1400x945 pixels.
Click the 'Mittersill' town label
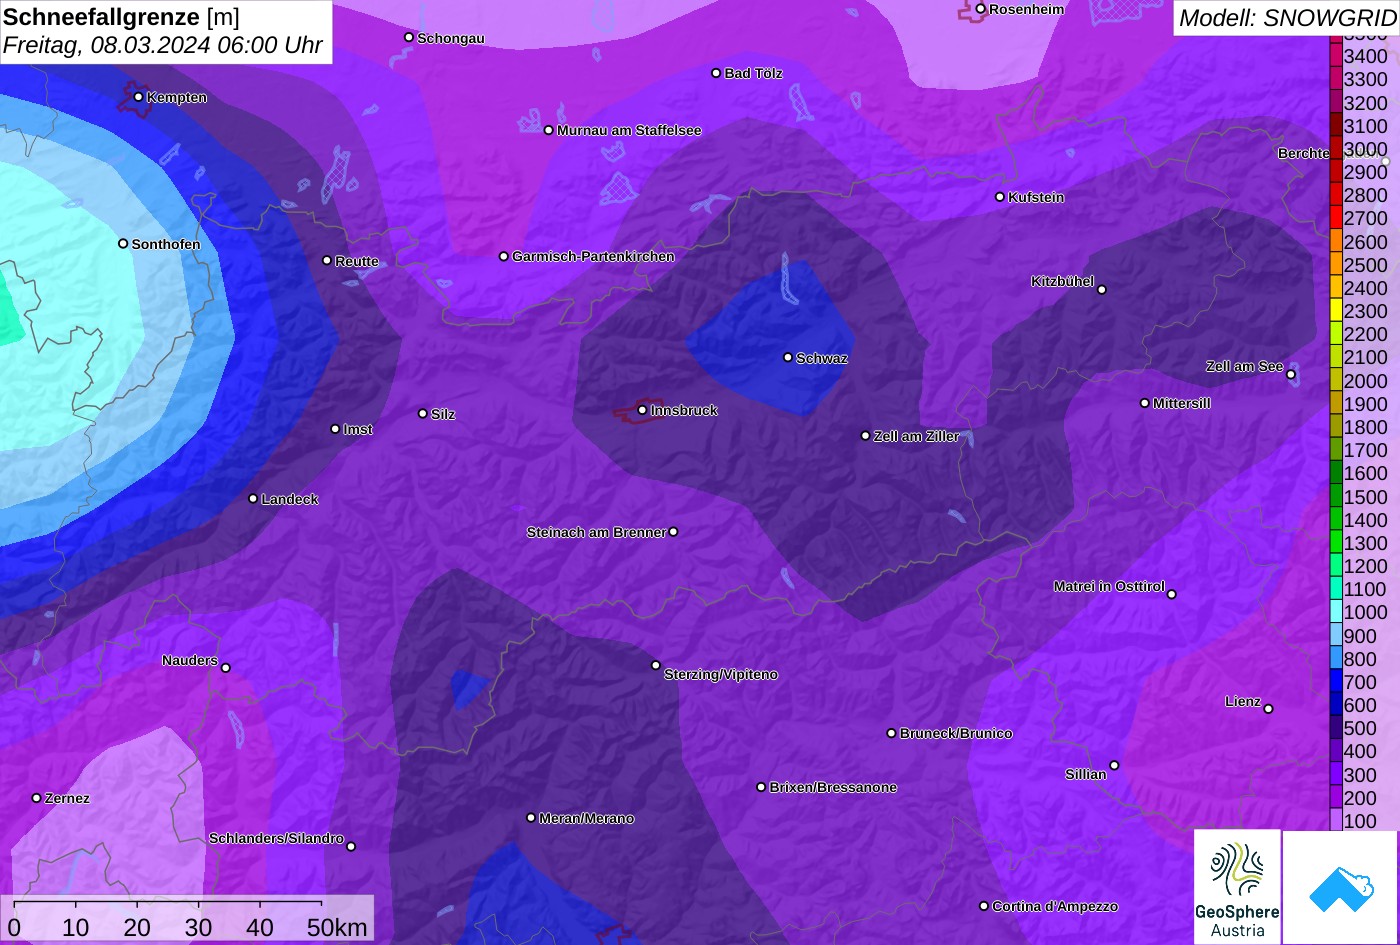pyautogui.click(x=1182, y=404)
